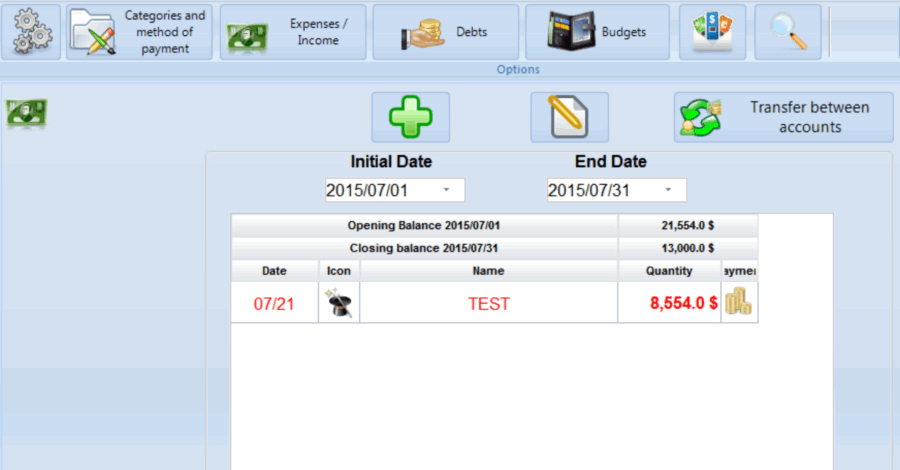Open the End Date dropdown arrow
The height and width of the screenshot is (470, 900).
tap(668, 190)
